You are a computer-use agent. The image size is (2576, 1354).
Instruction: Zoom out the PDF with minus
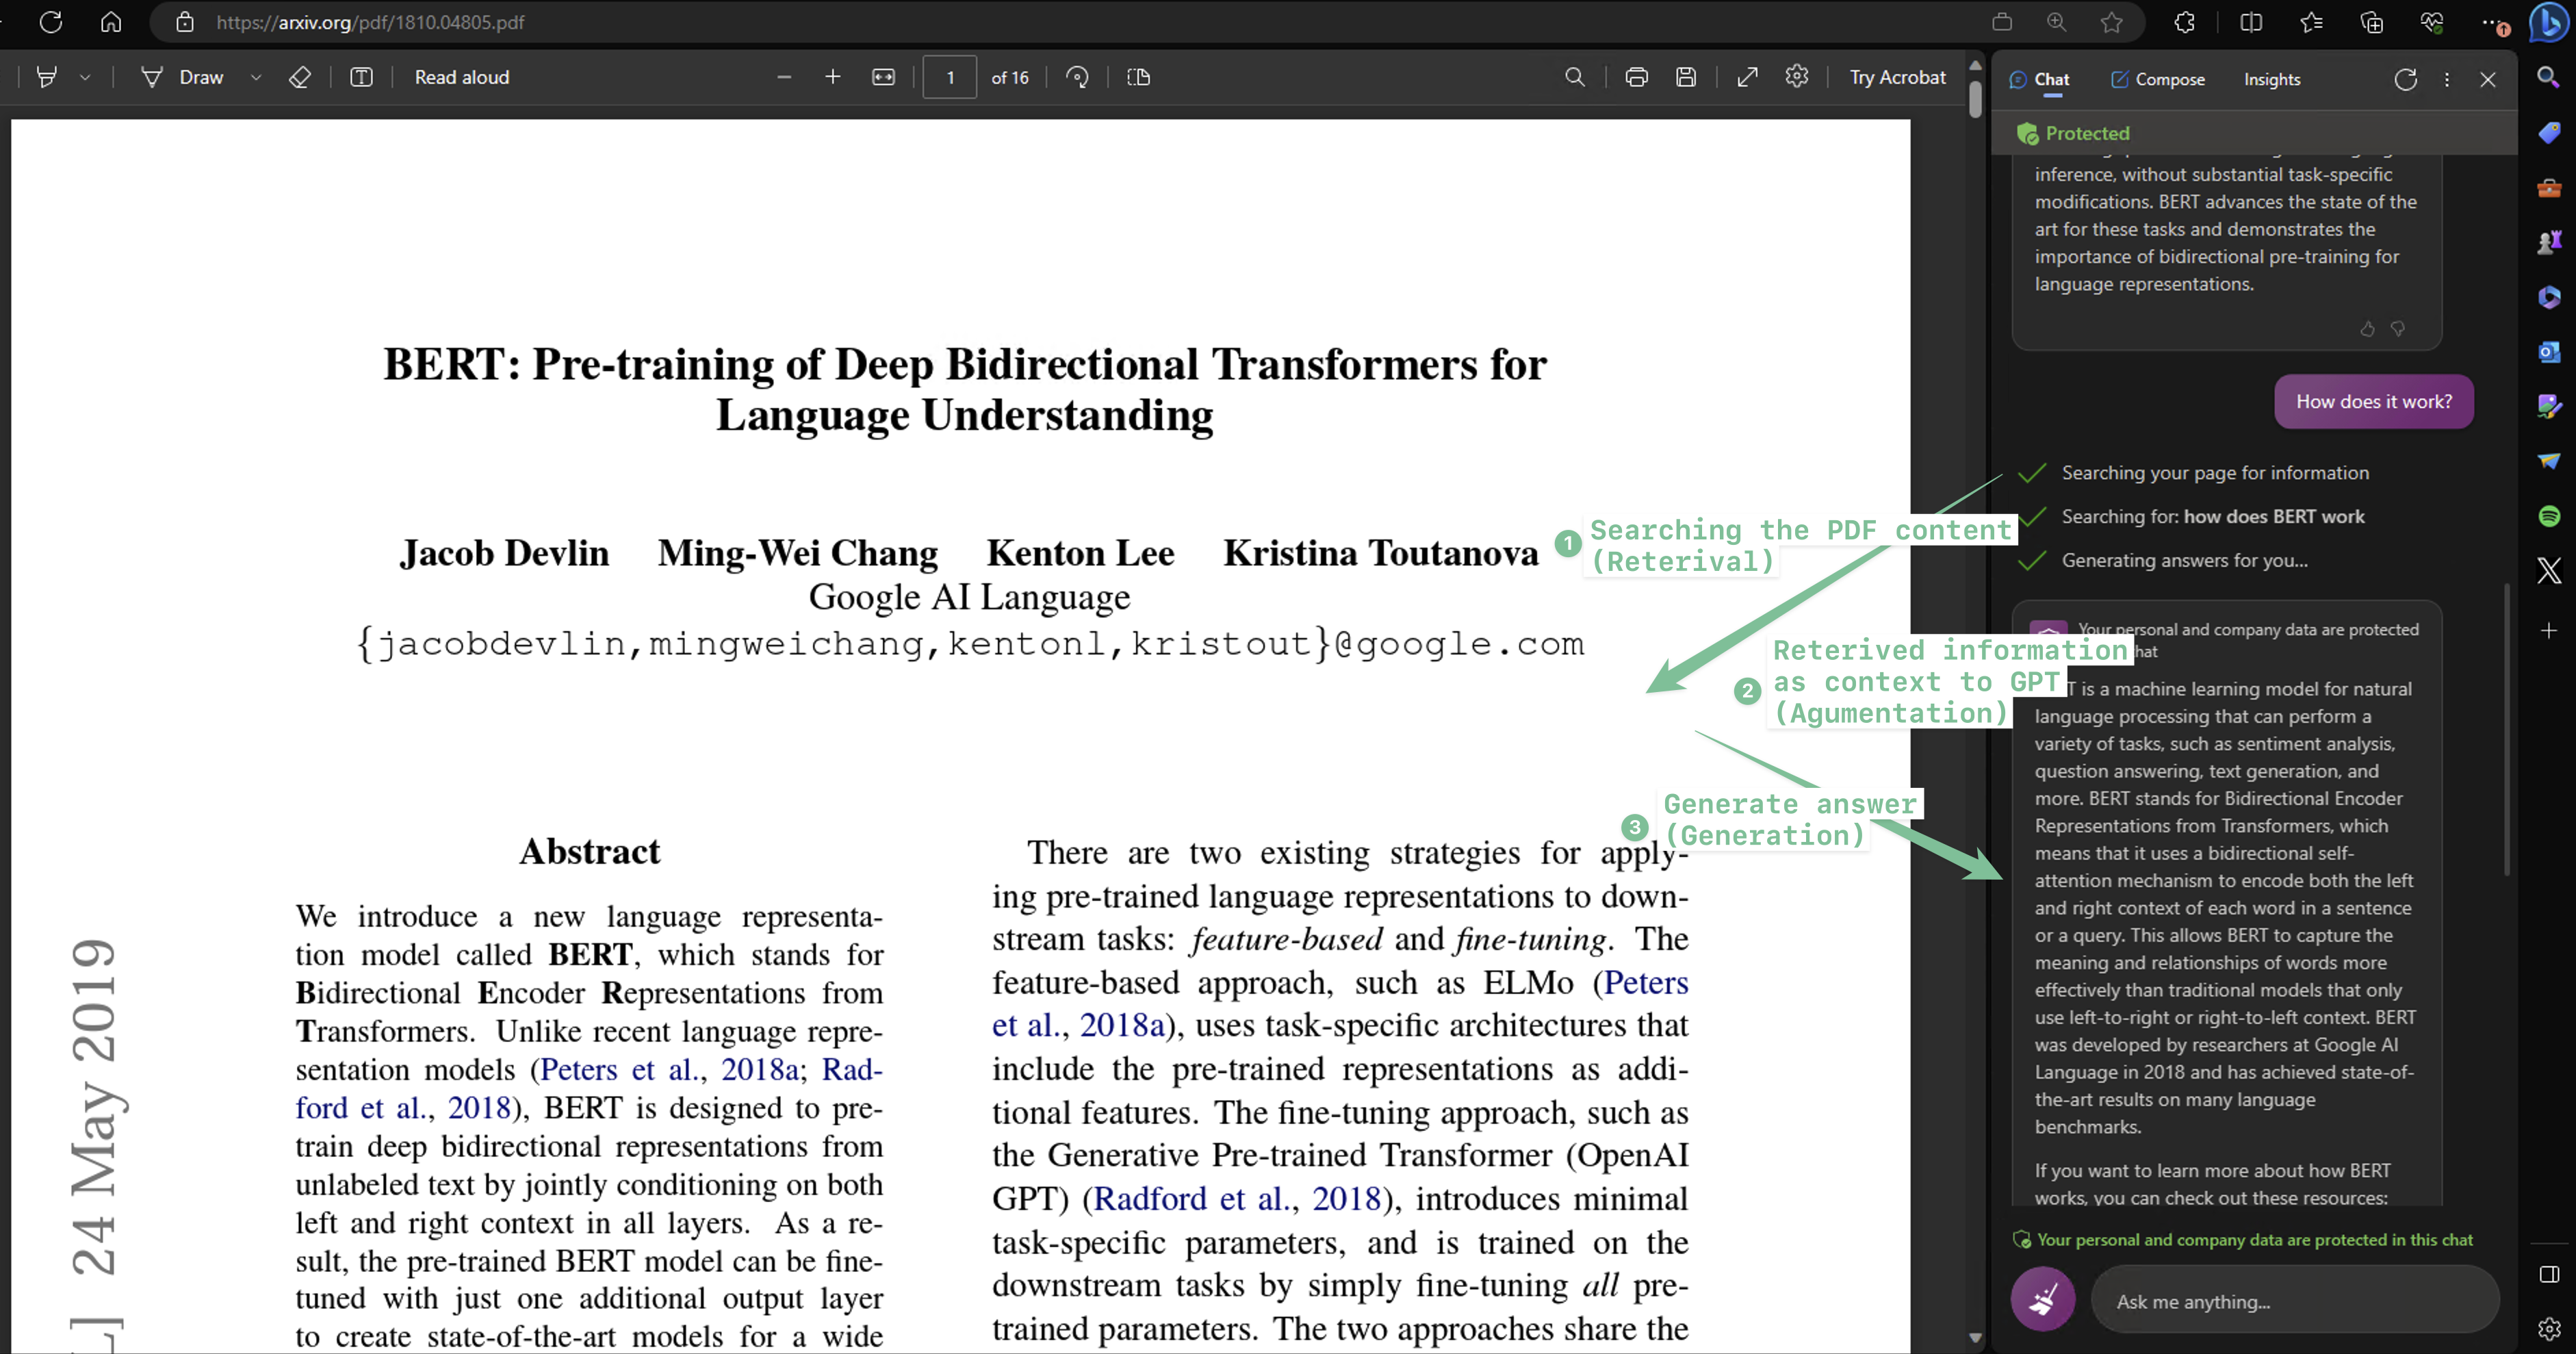pyautogui.click(x=784, y=77)
